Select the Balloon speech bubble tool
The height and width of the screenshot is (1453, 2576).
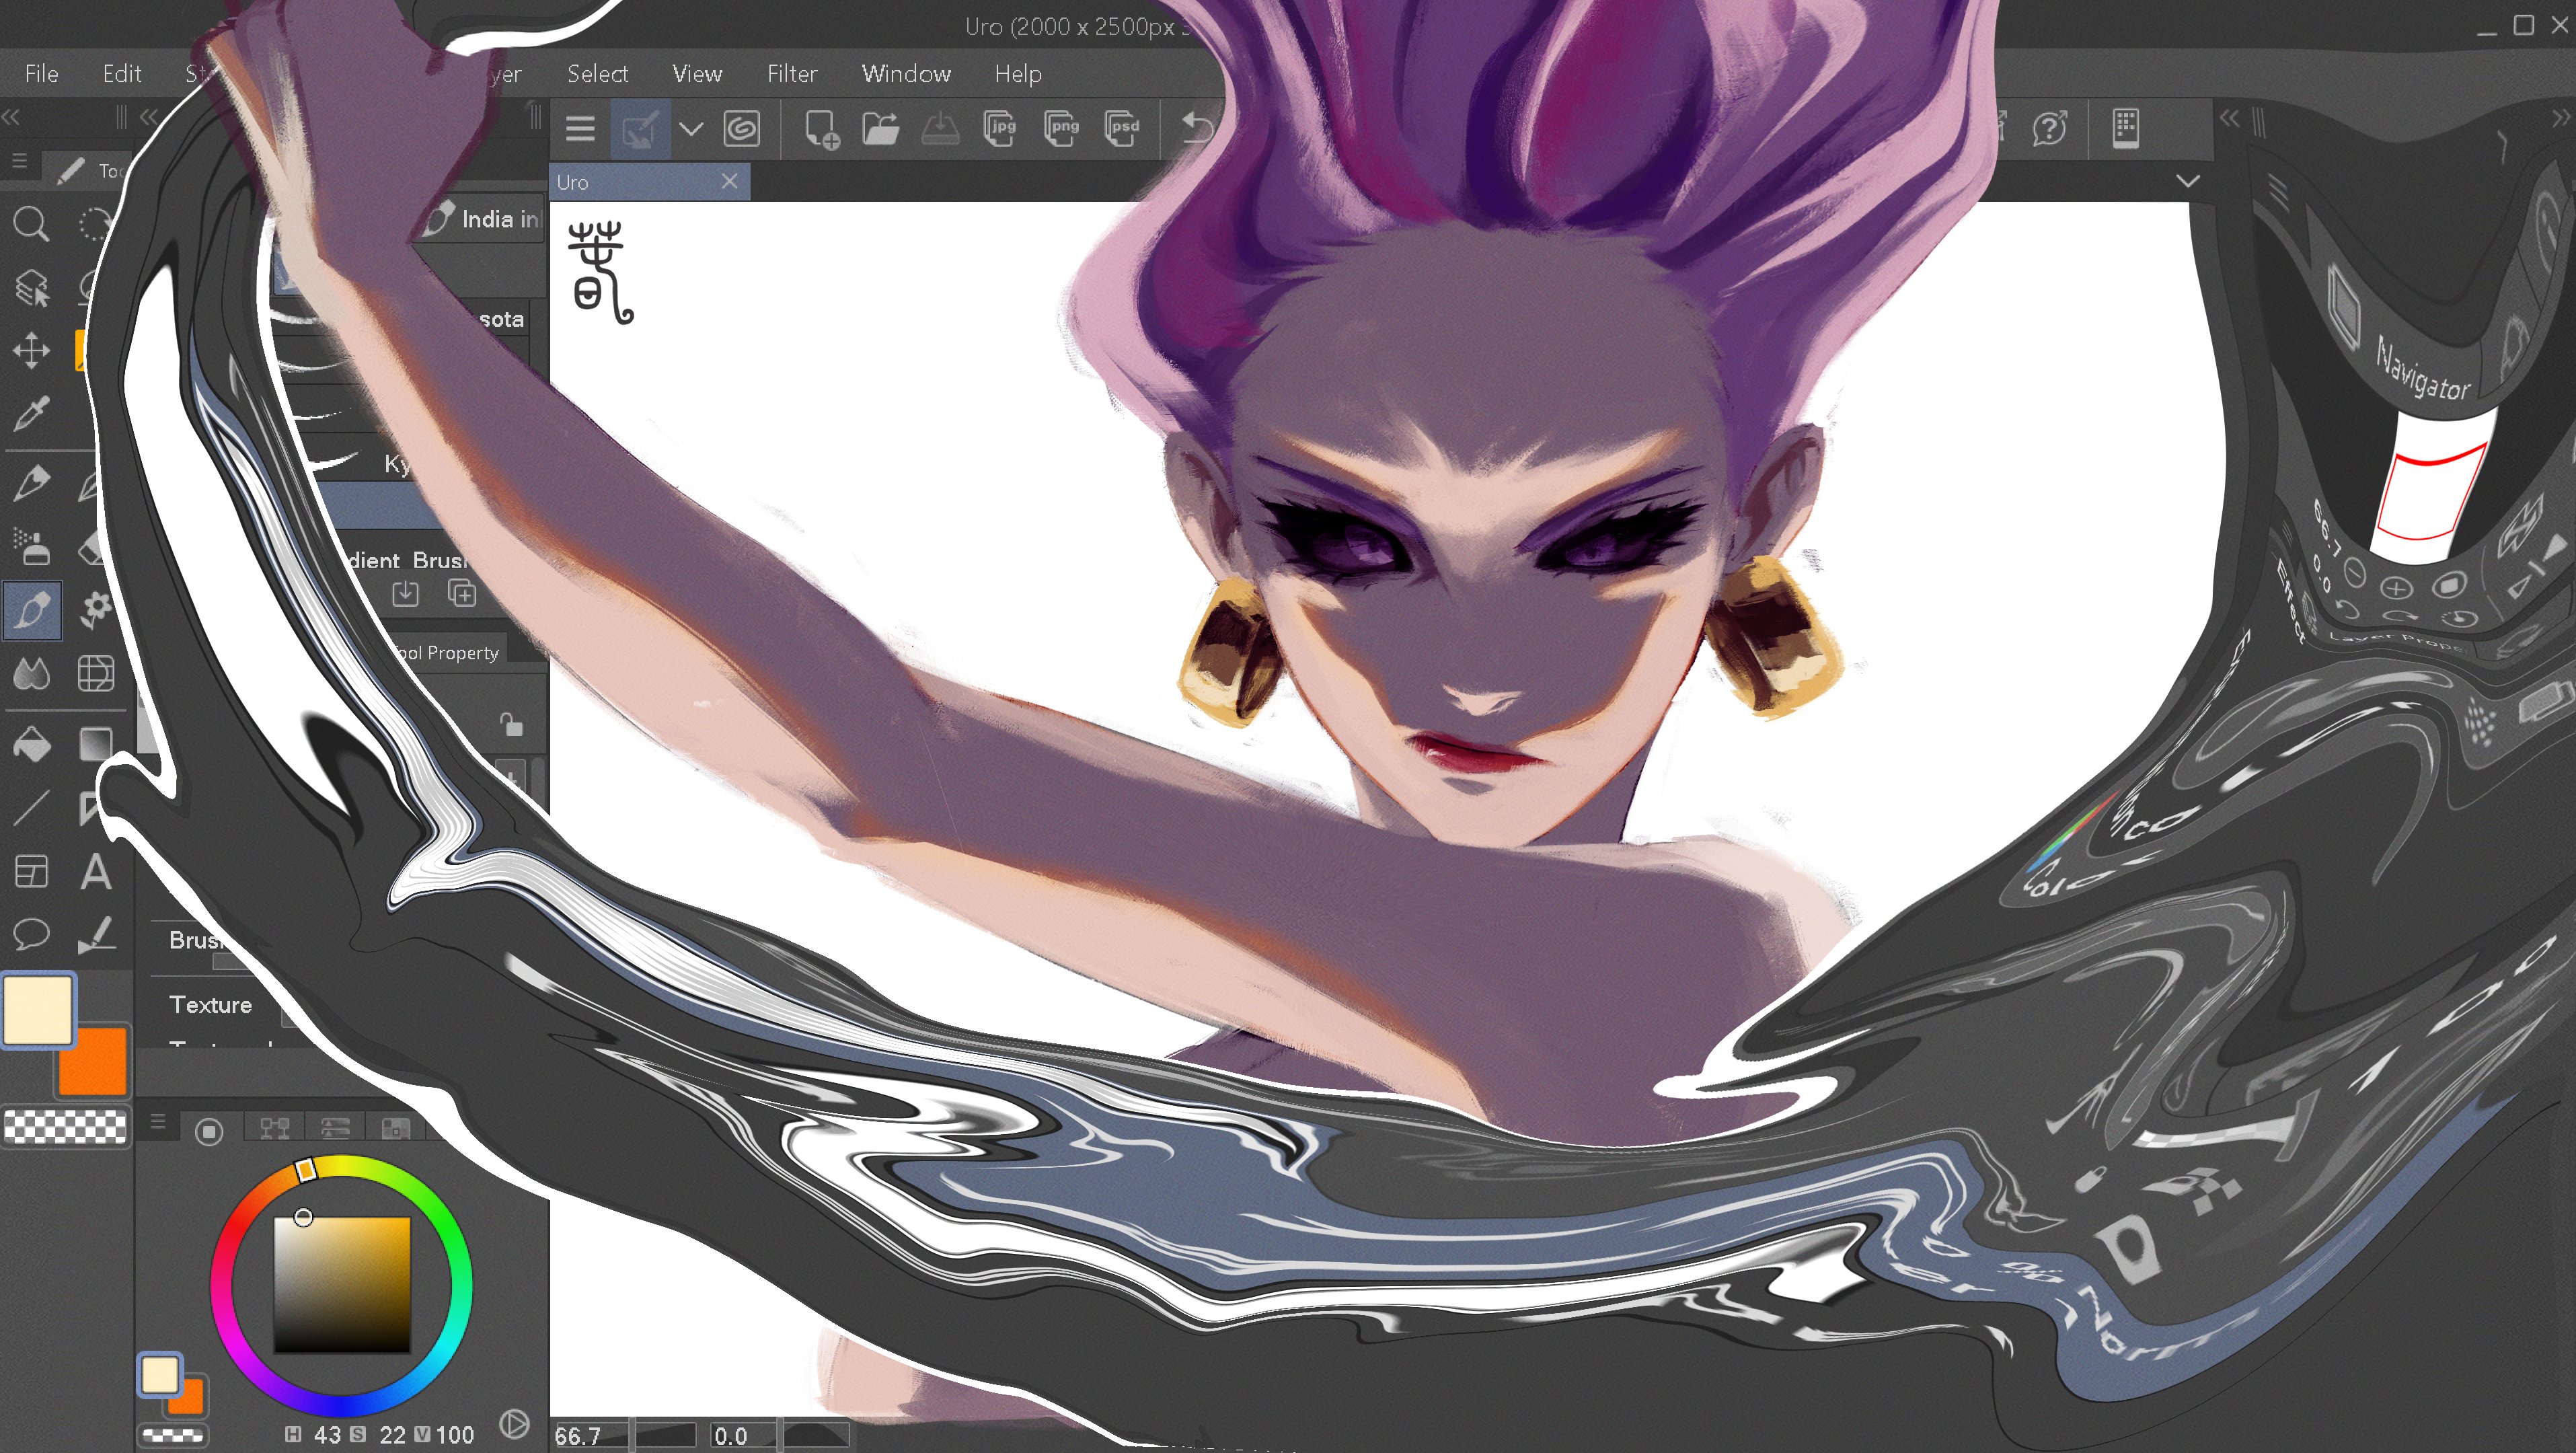(x=31, y=934)
